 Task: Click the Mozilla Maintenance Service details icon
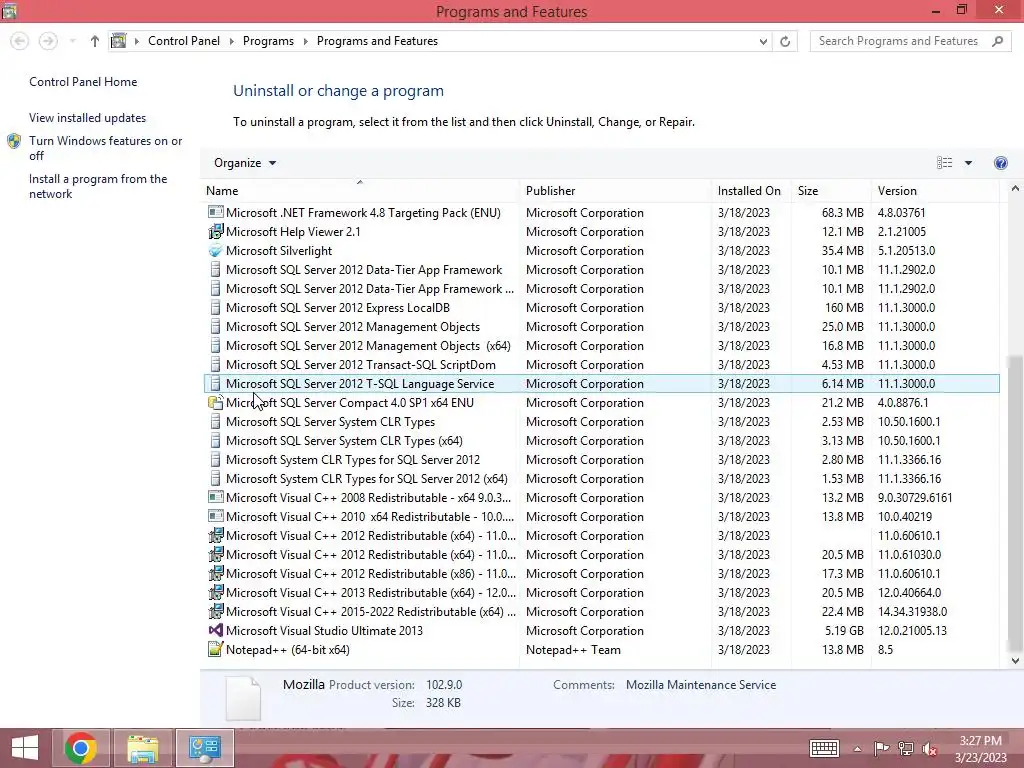pyautogui.click(x=243, y=698)
